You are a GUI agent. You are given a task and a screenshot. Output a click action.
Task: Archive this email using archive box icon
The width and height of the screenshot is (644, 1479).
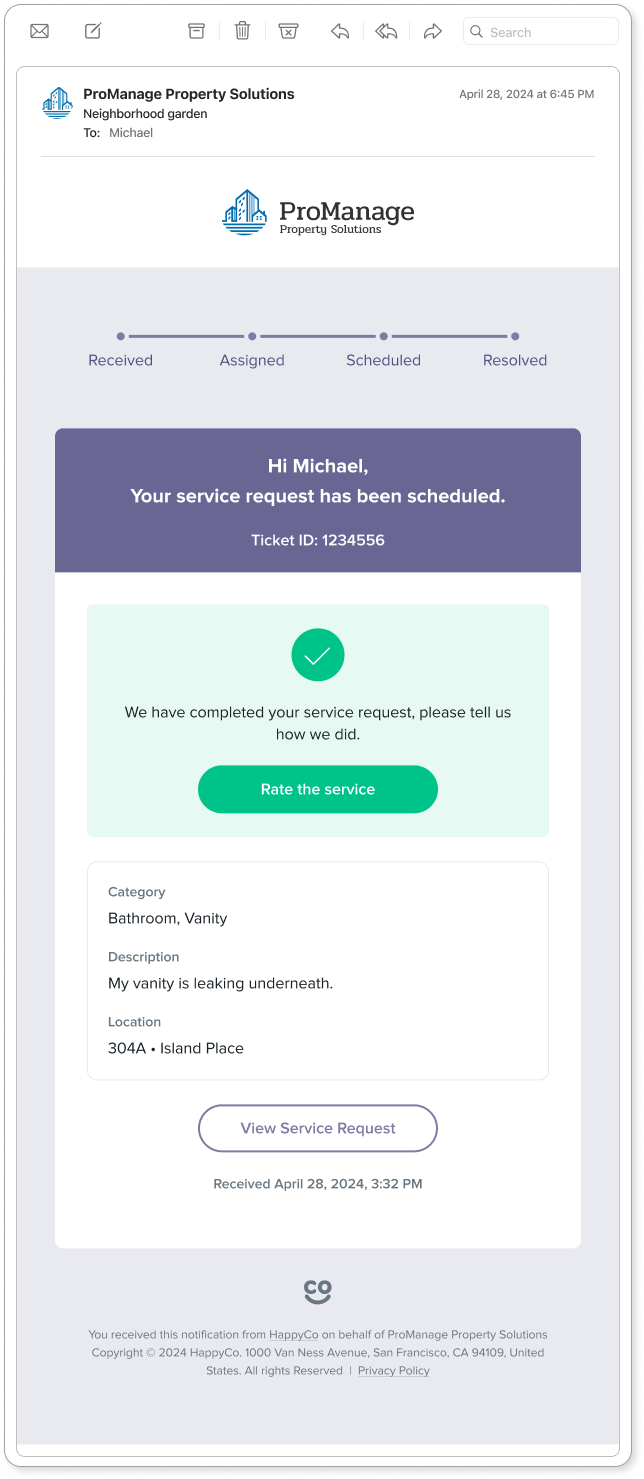196,31
